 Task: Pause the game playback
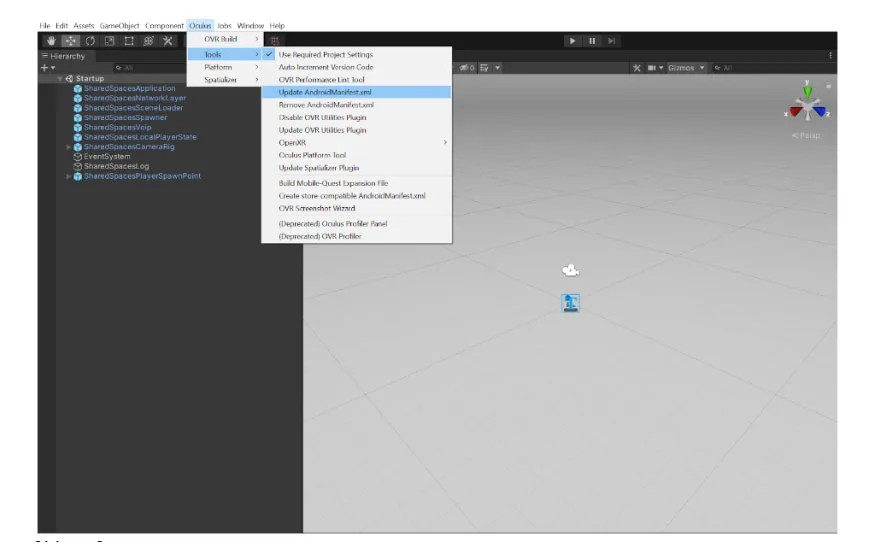pyautogui.click(x=592, y=41)
